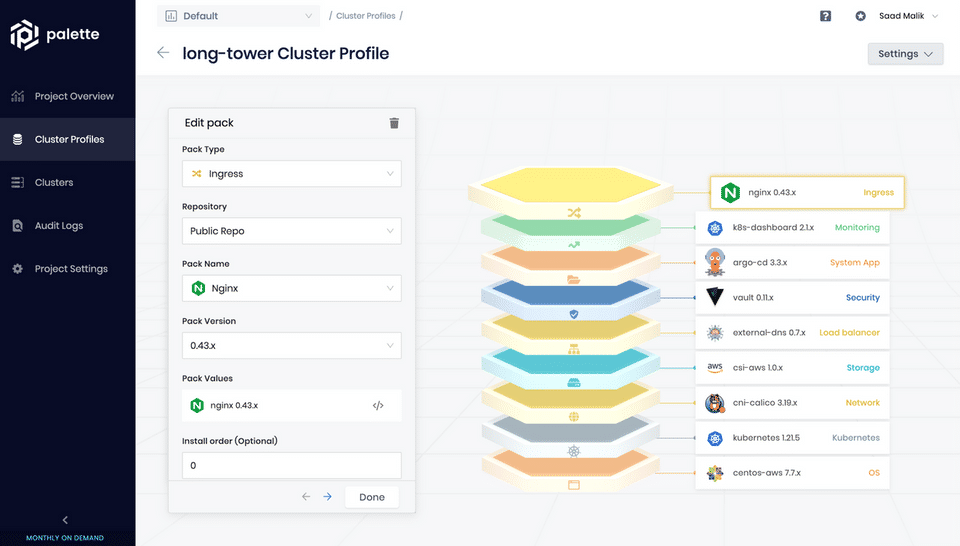The width and height of the screenshot is (960, 546).
Task: Click the centos-aws pack icon
Action: [x=714, y=473]
